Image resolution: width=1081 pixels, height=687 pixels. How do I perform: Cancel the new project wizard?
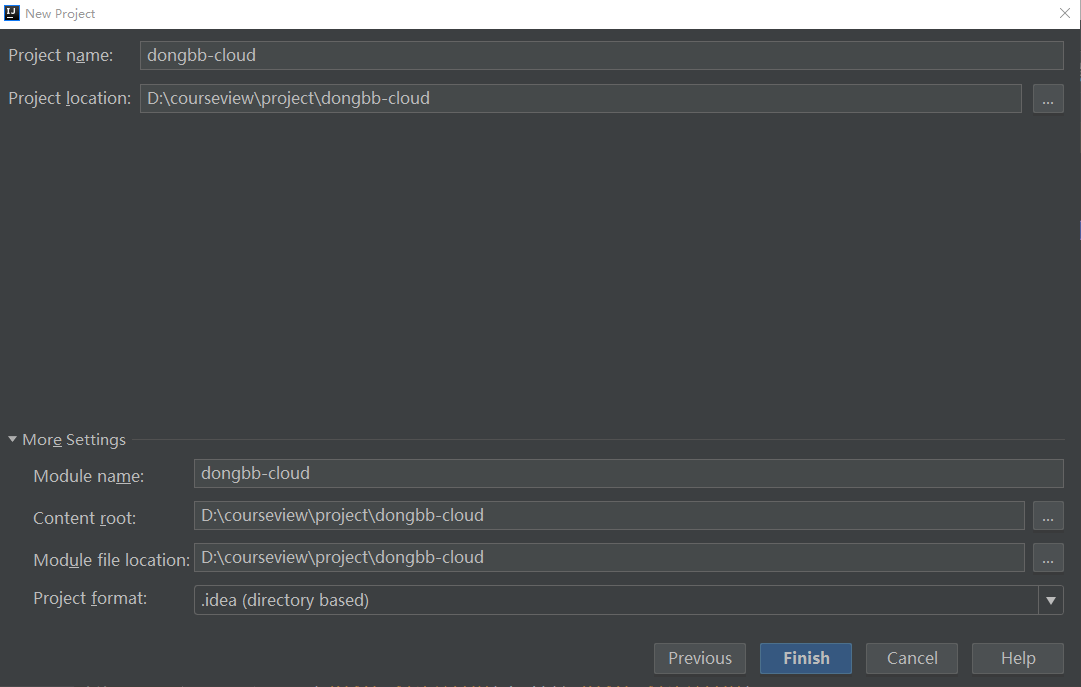pyautogui.click(x=912, y=658)
